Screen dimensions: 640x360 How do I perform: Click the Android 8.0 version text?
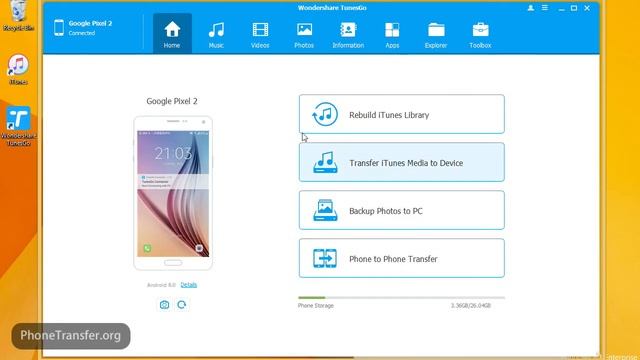point(161,285)
